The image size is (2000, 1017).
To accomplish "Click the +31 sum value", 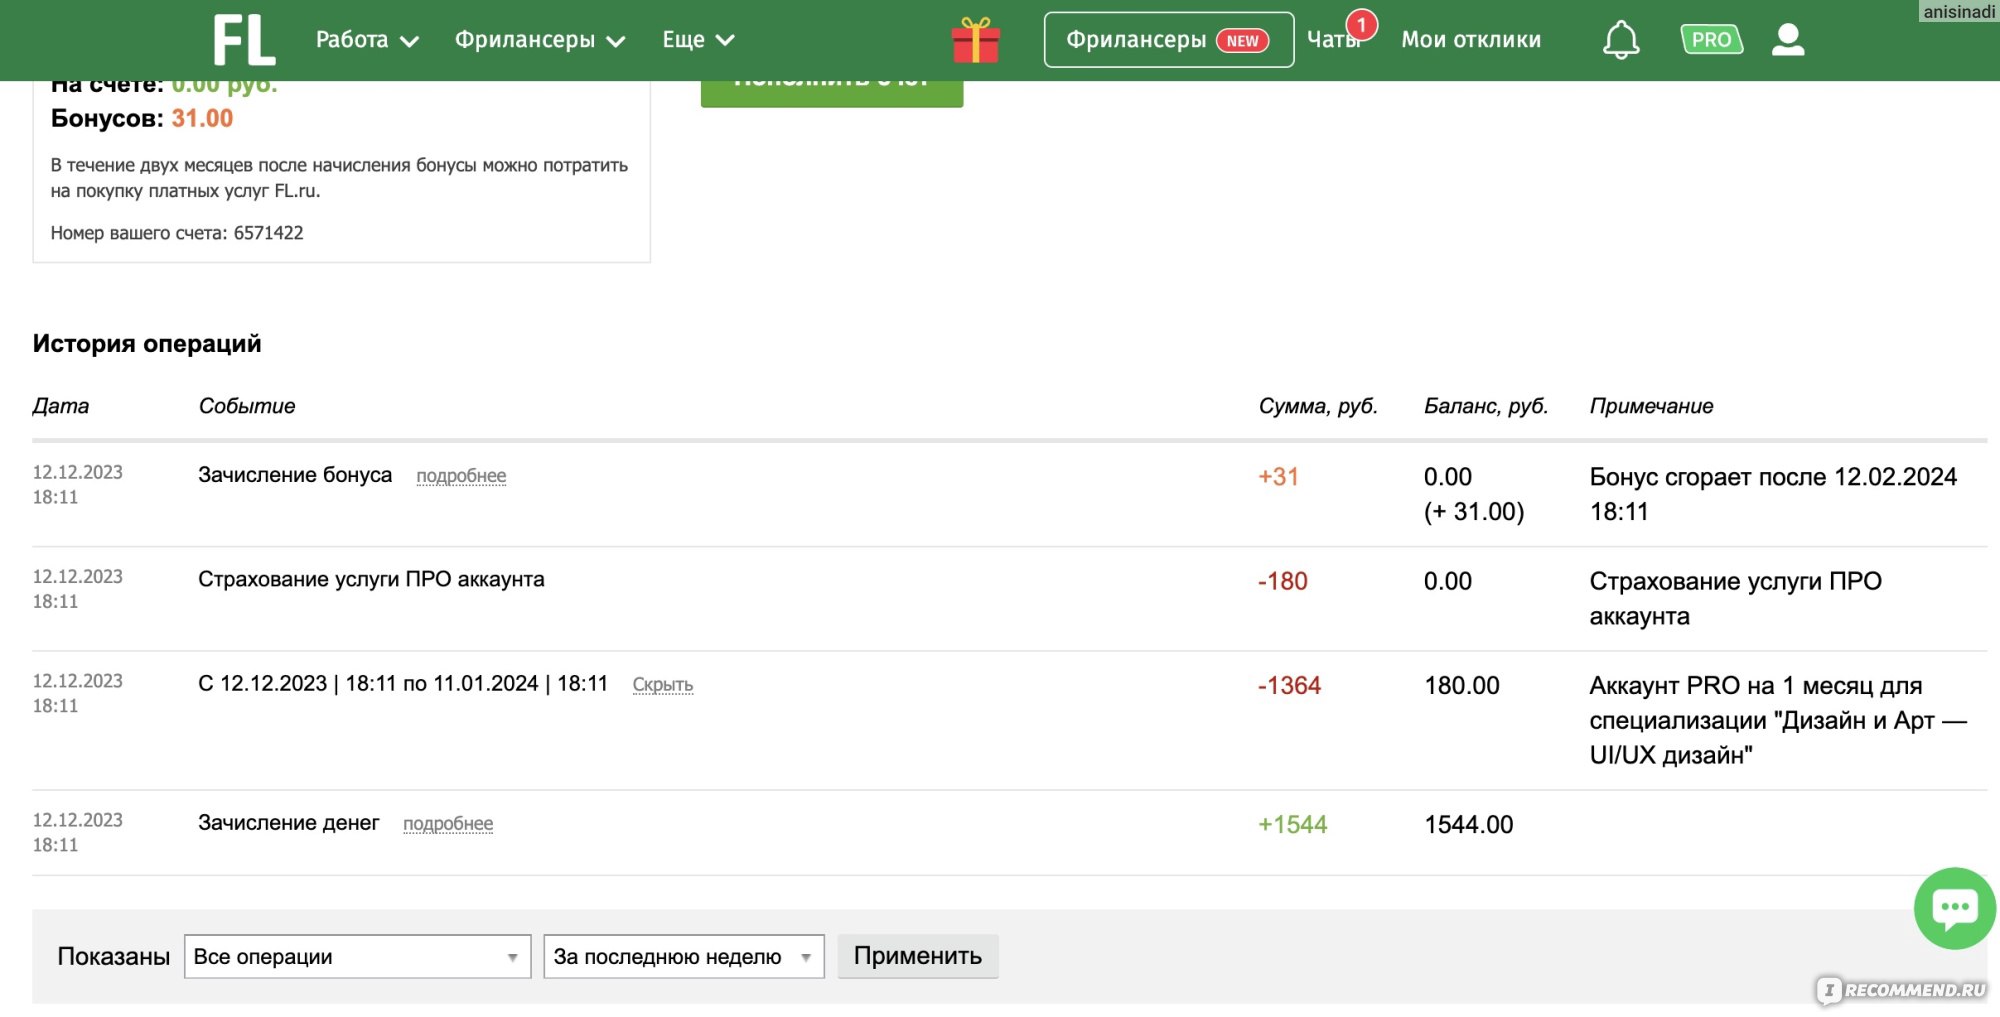I will (1278, 477).
